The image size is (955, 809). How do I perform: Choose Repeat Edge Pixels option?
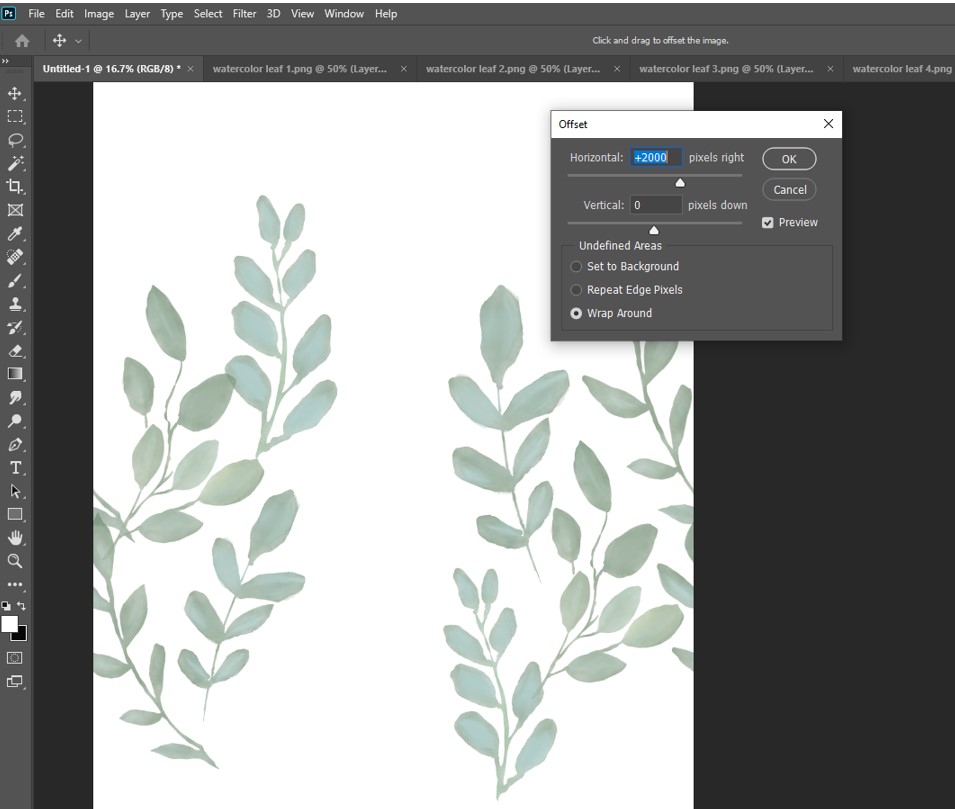(576, 290)
